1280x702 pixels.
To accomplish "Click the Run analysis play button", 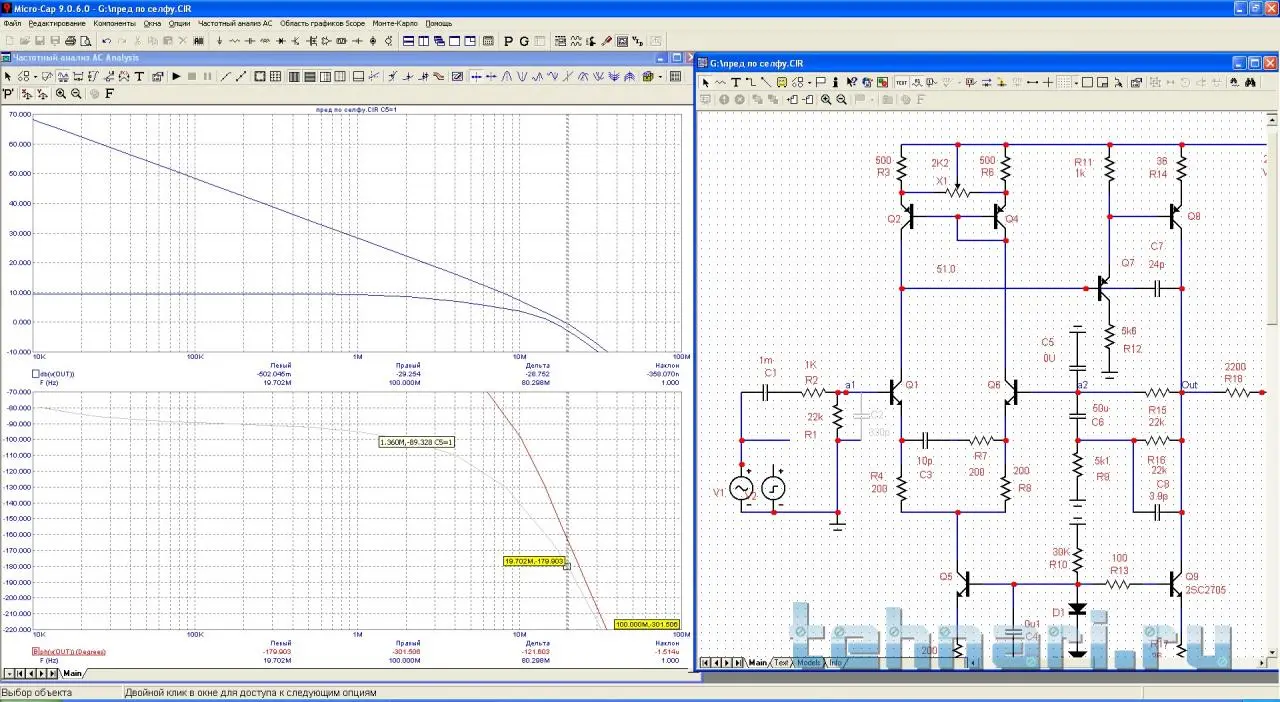I will [176, 76].
